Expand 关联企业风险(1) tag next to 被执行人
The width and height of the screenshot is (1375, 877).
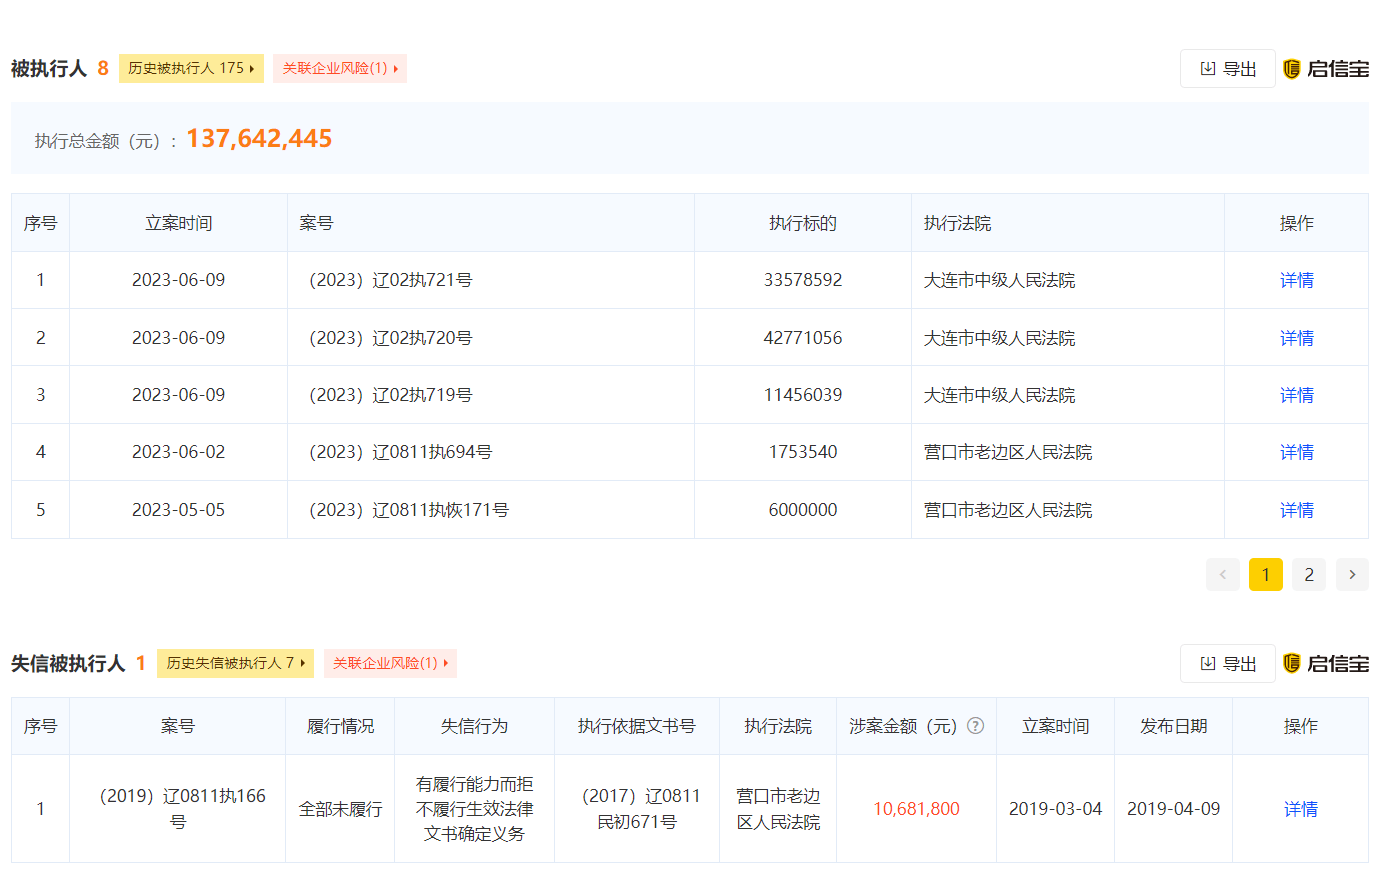pos(340,68)
